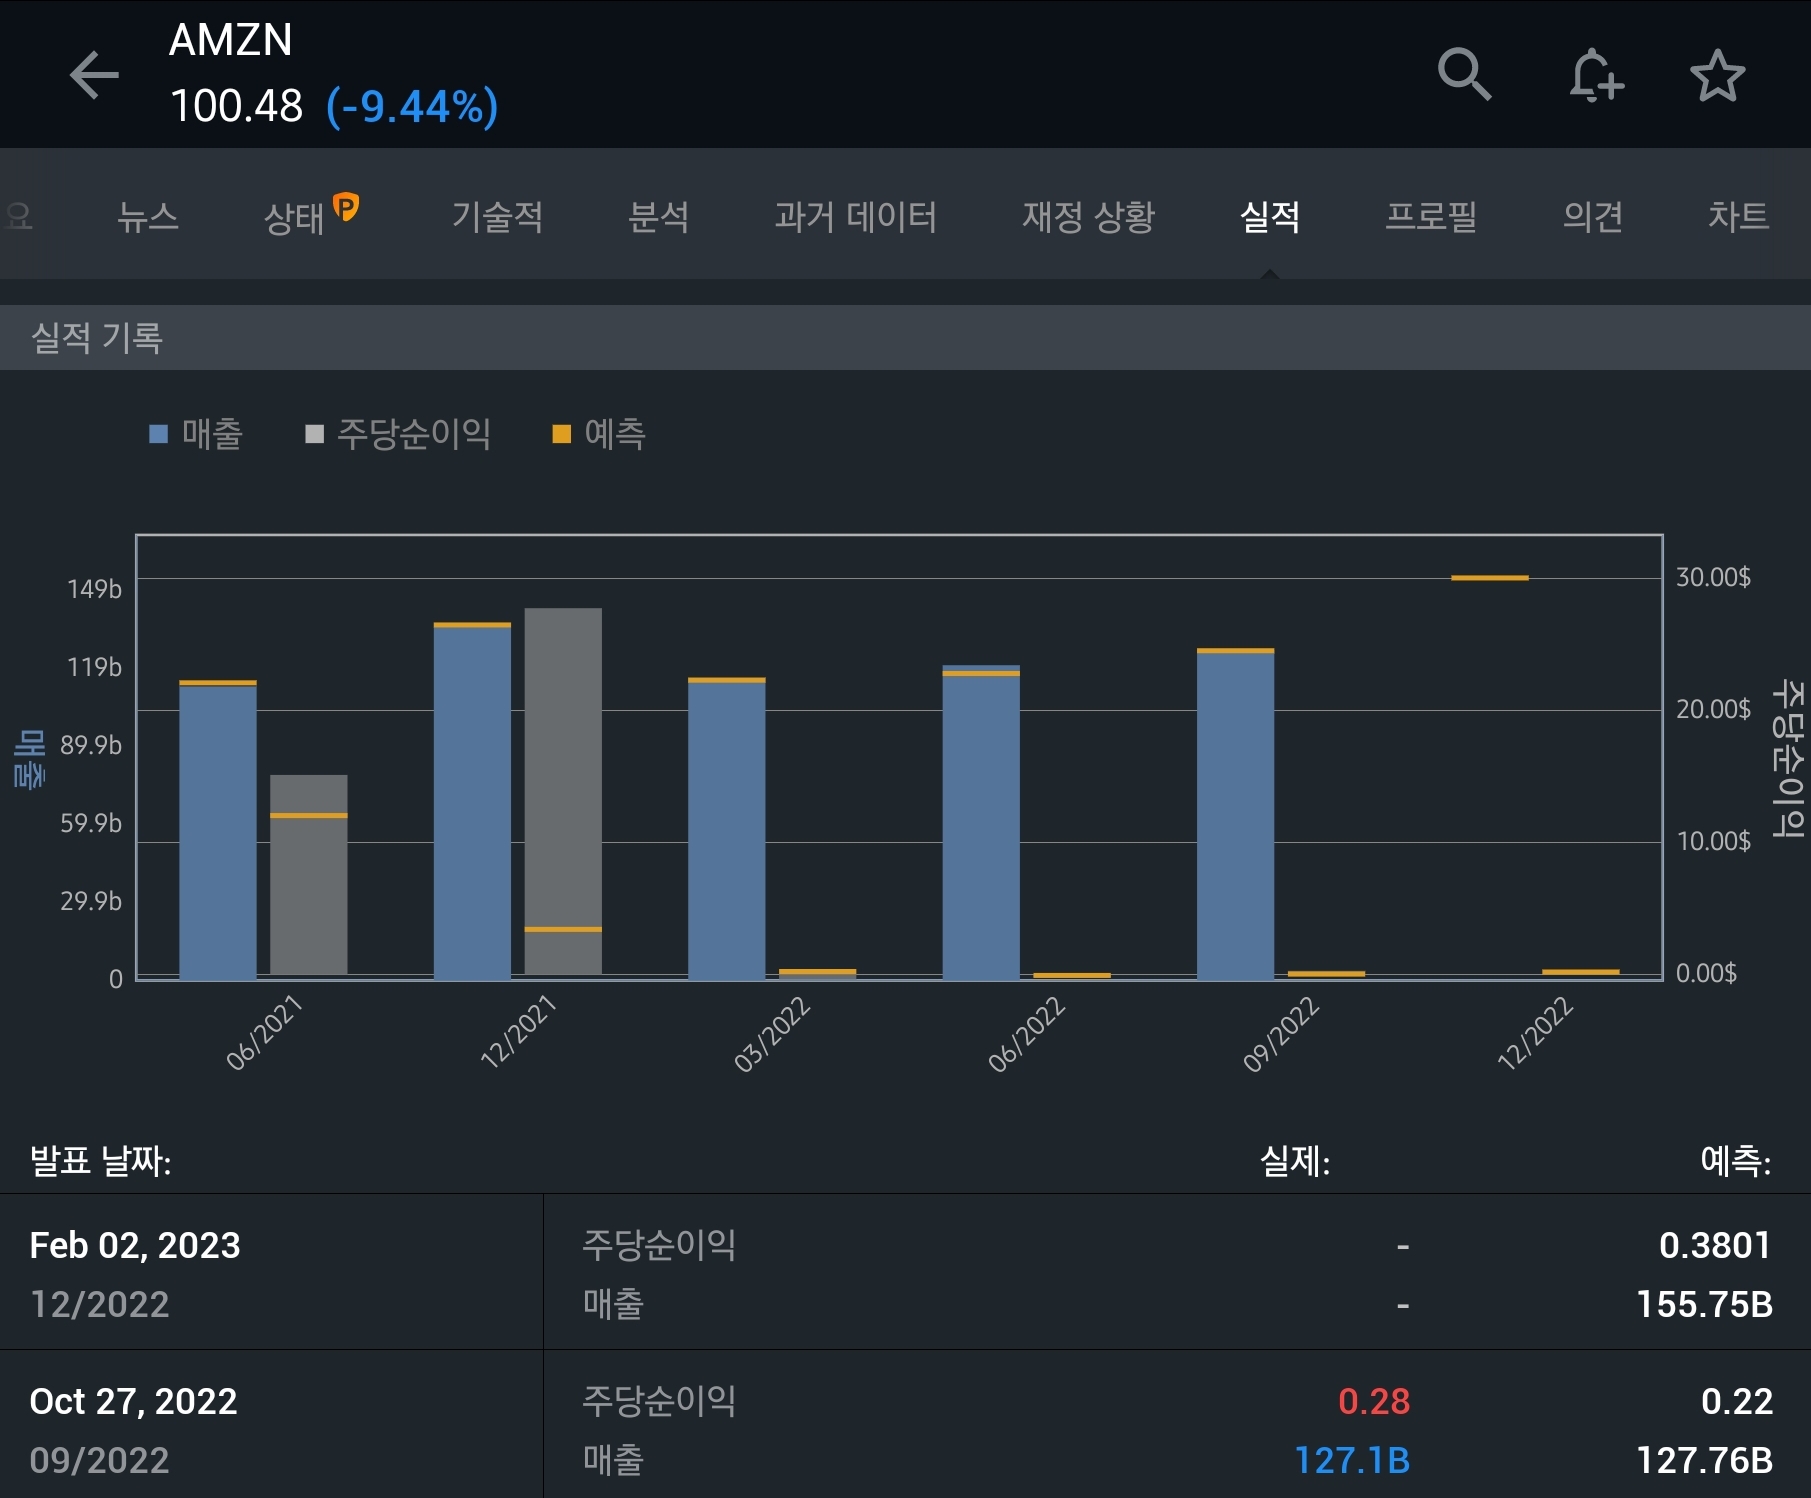Open the 프로필 tab

pyautogui.click(x=1431, y=216)
